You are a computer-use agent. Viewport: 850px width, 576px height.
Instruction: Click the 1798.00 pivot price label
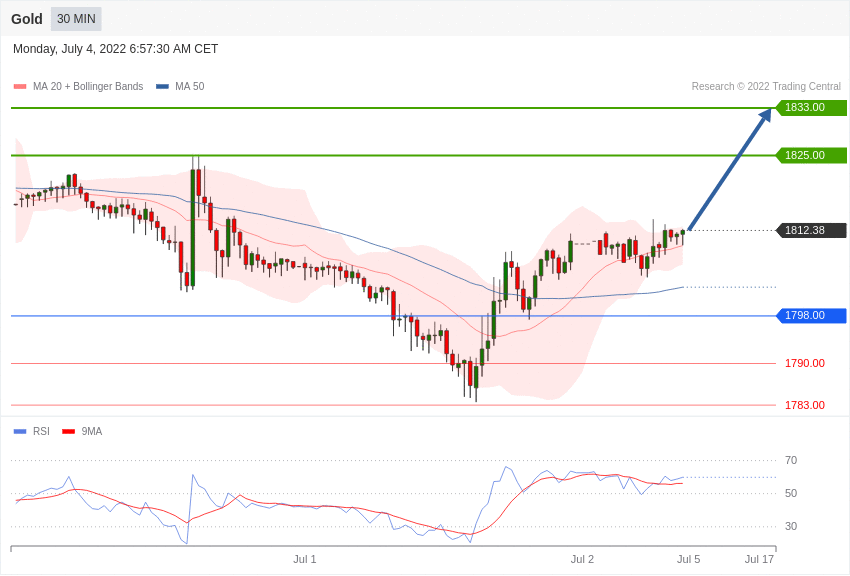pyautogui.click(x=811, y=315)
